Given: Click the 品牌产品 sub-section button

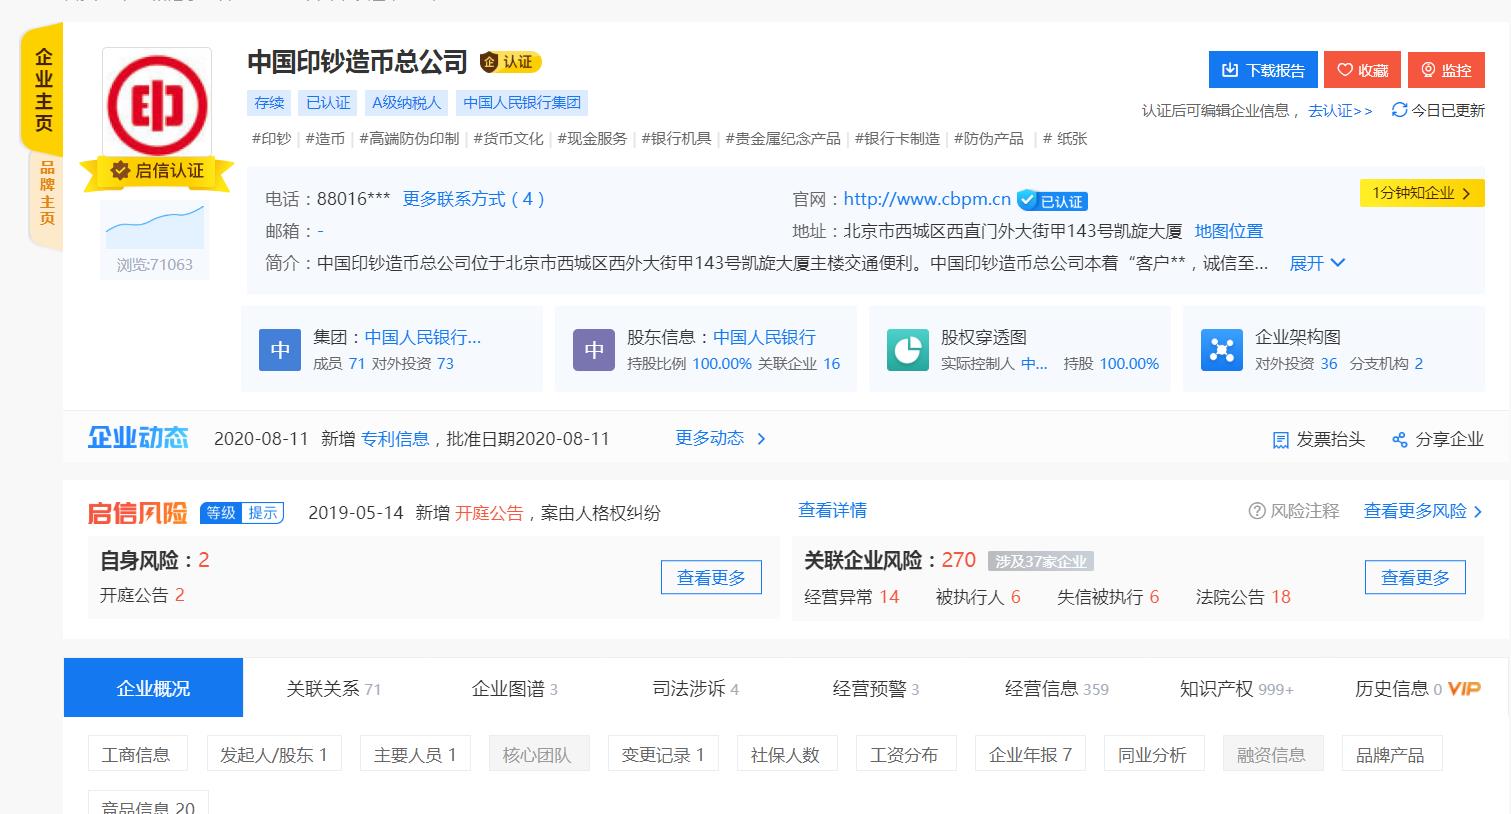Looking at the screenshot, I should (x=1390, y=754).
